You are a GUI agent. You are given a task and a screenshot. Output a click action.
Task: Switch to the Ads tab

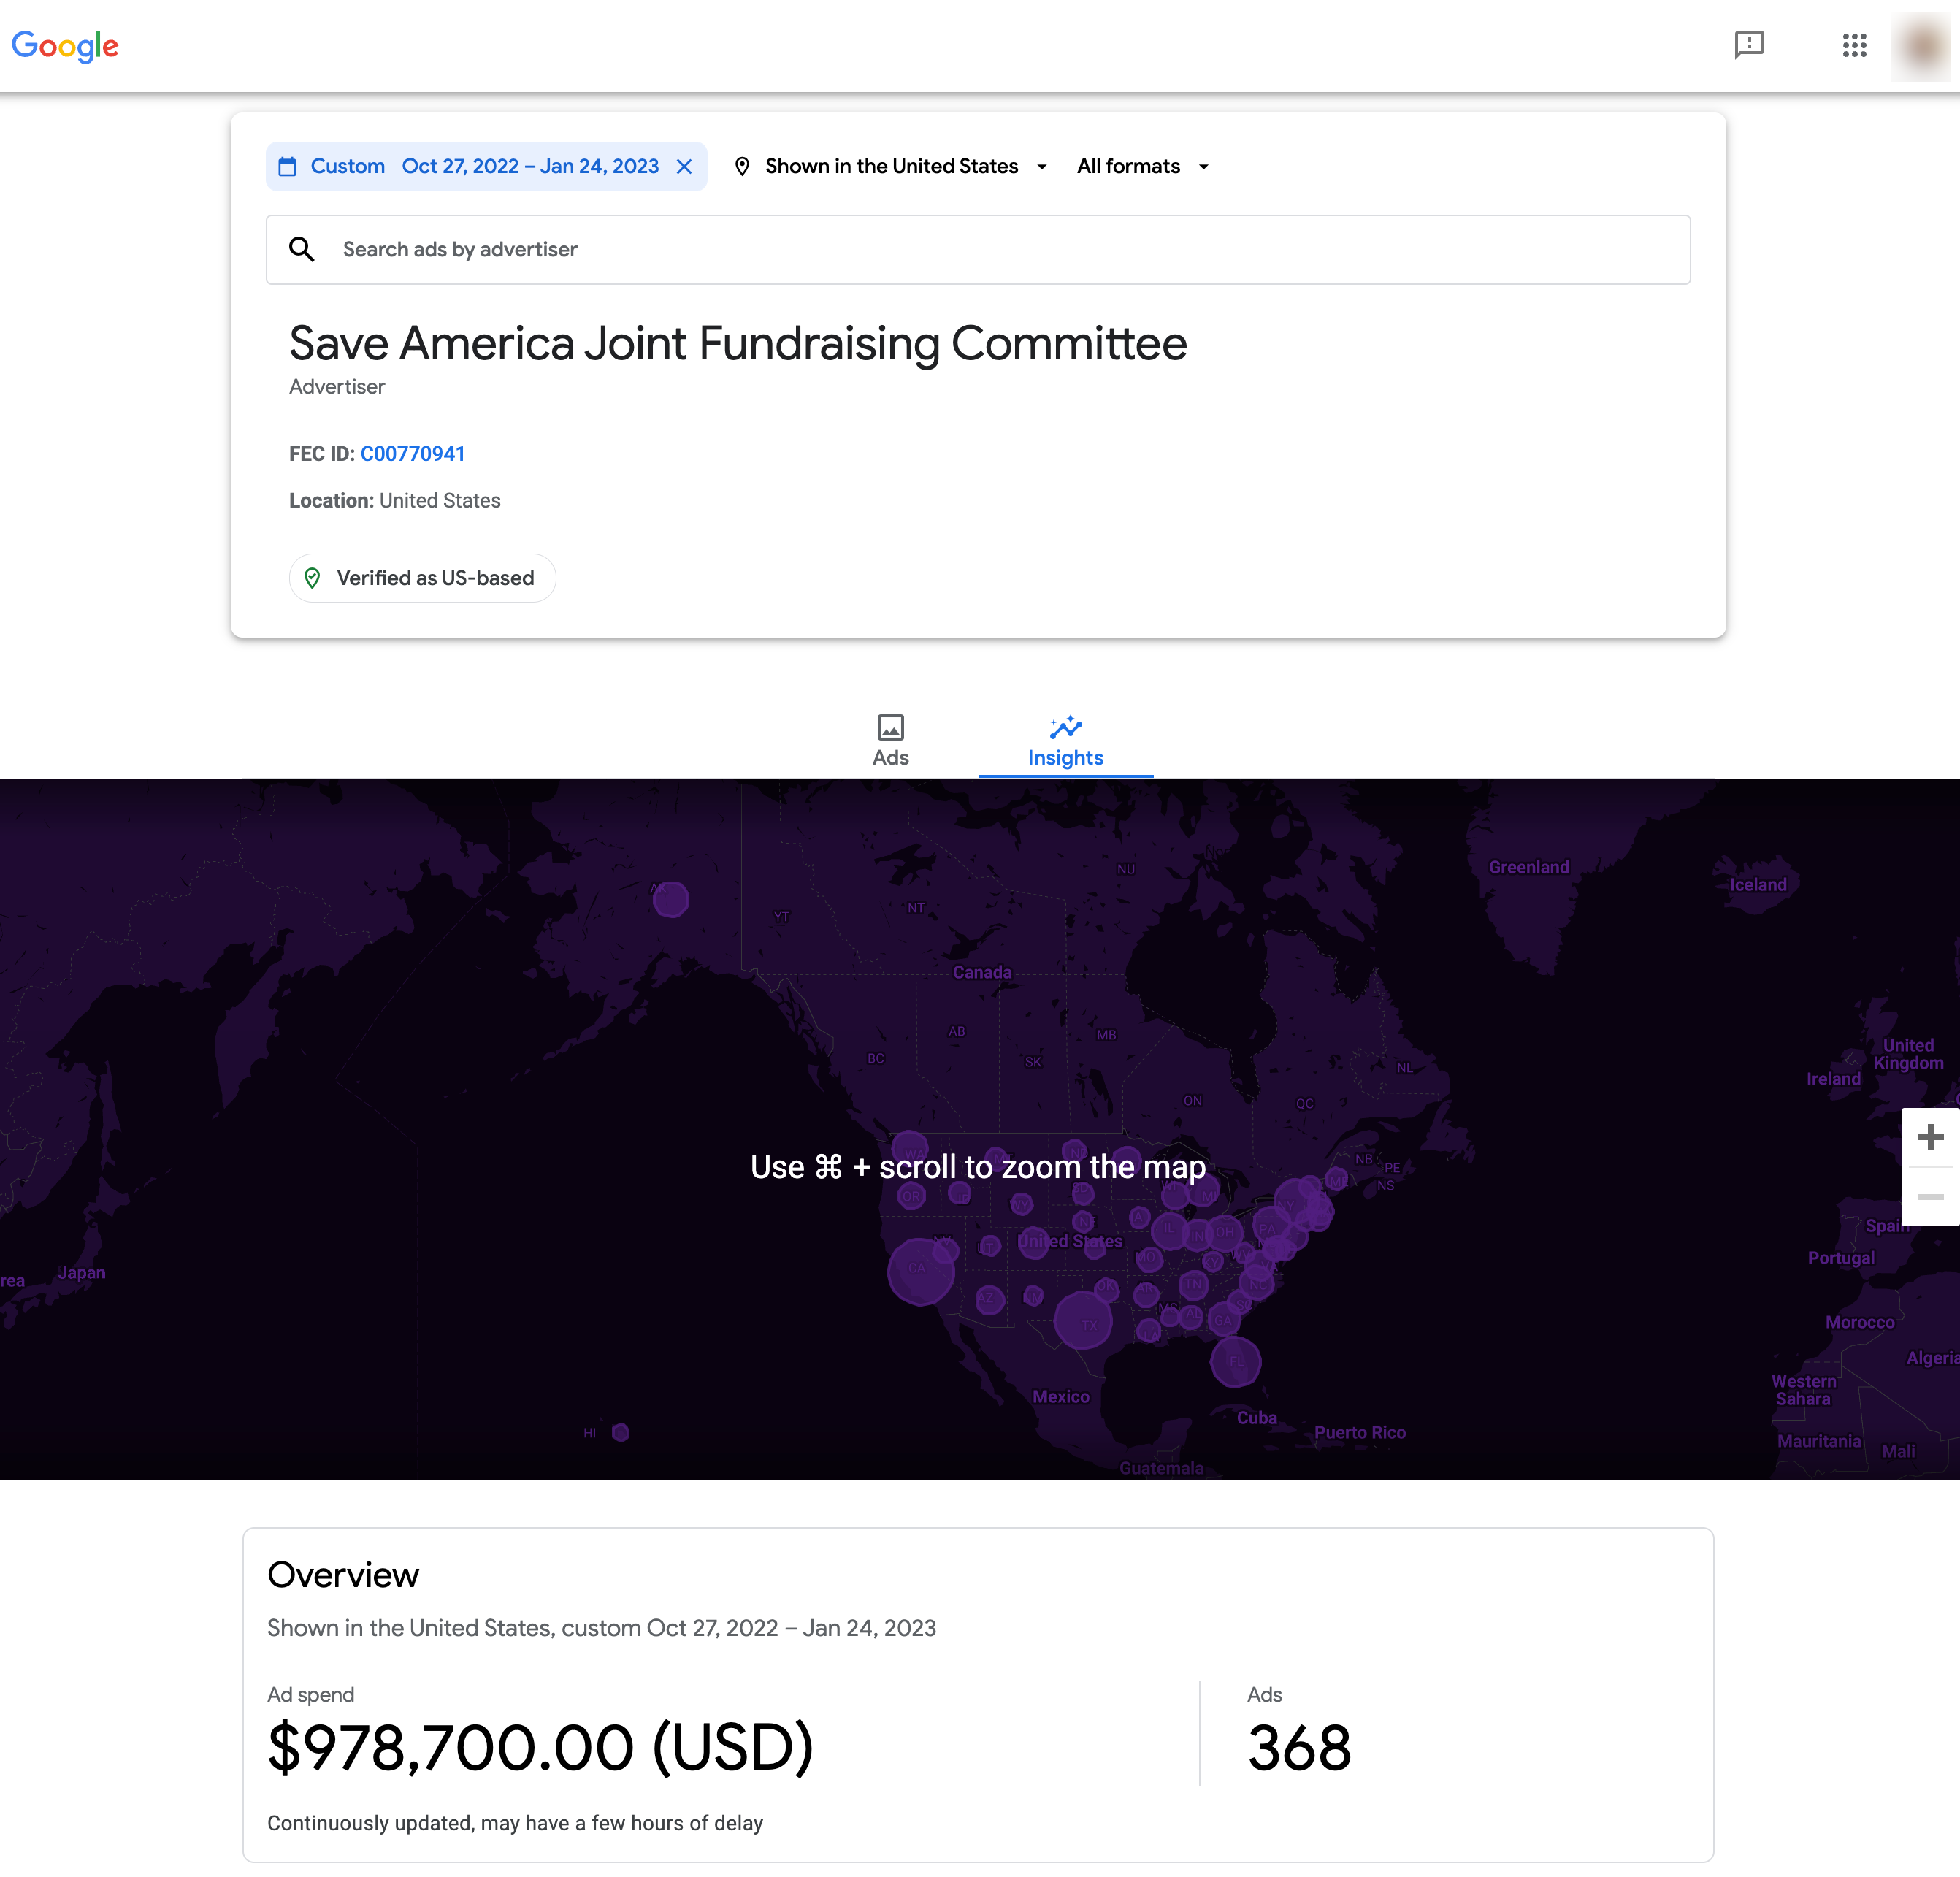pos(890,741)
